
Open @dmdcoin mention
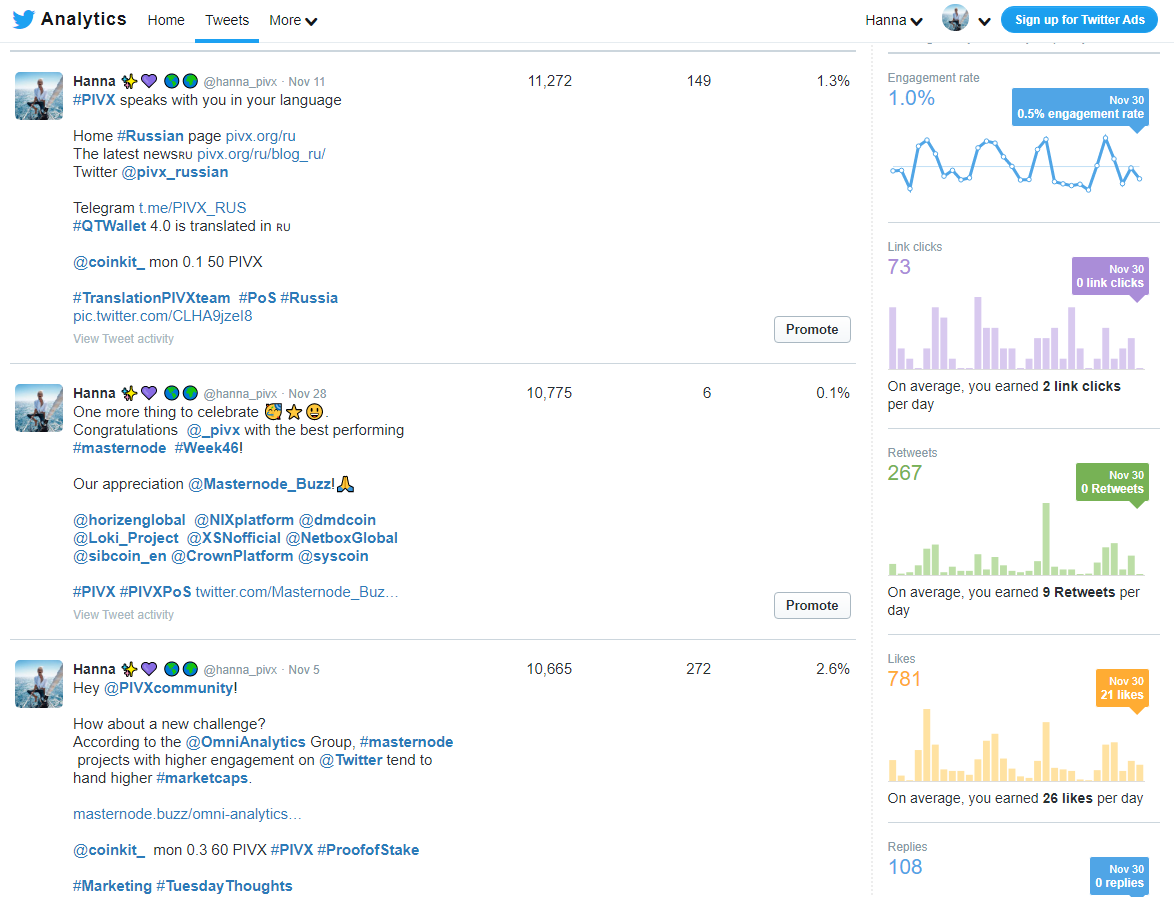point(337,520)
